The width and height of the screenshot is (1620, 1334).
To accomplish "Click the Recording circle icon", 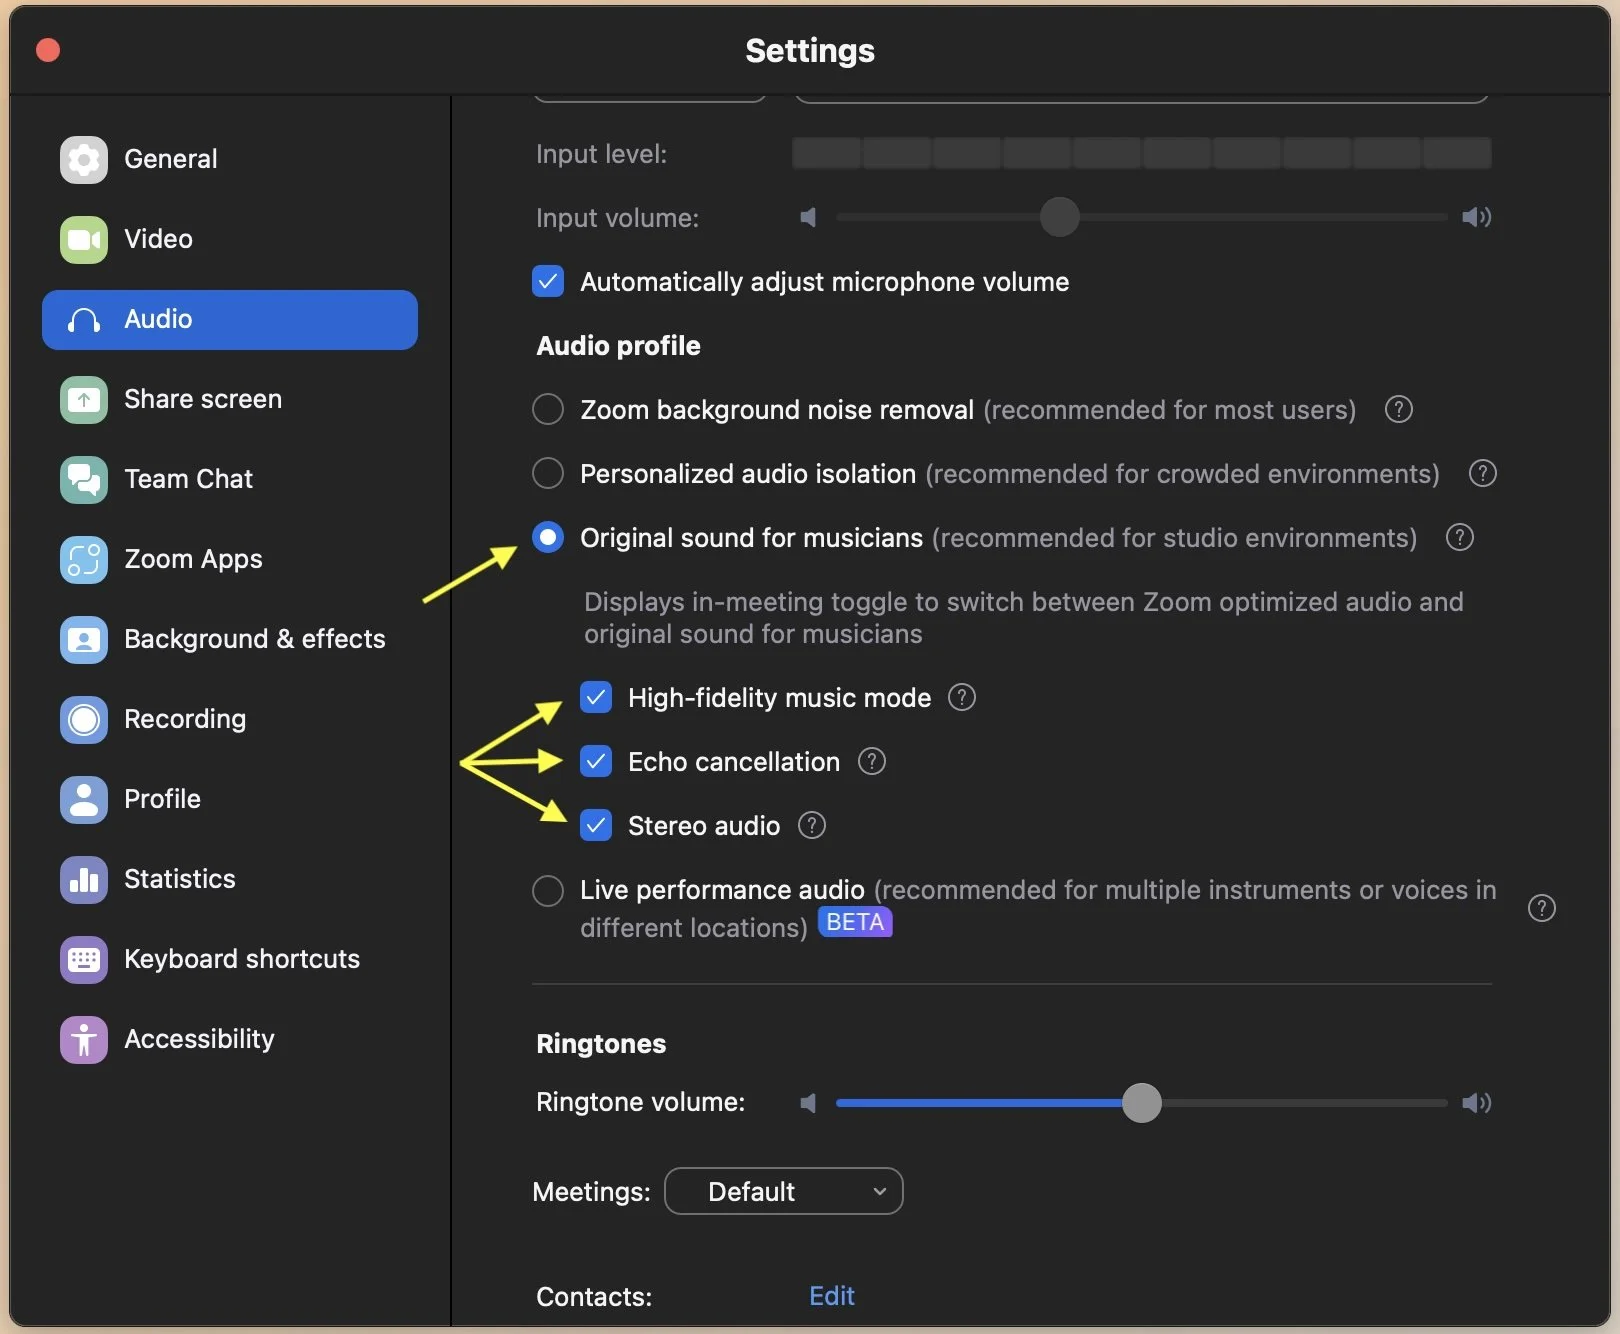I will click(84, 719).
